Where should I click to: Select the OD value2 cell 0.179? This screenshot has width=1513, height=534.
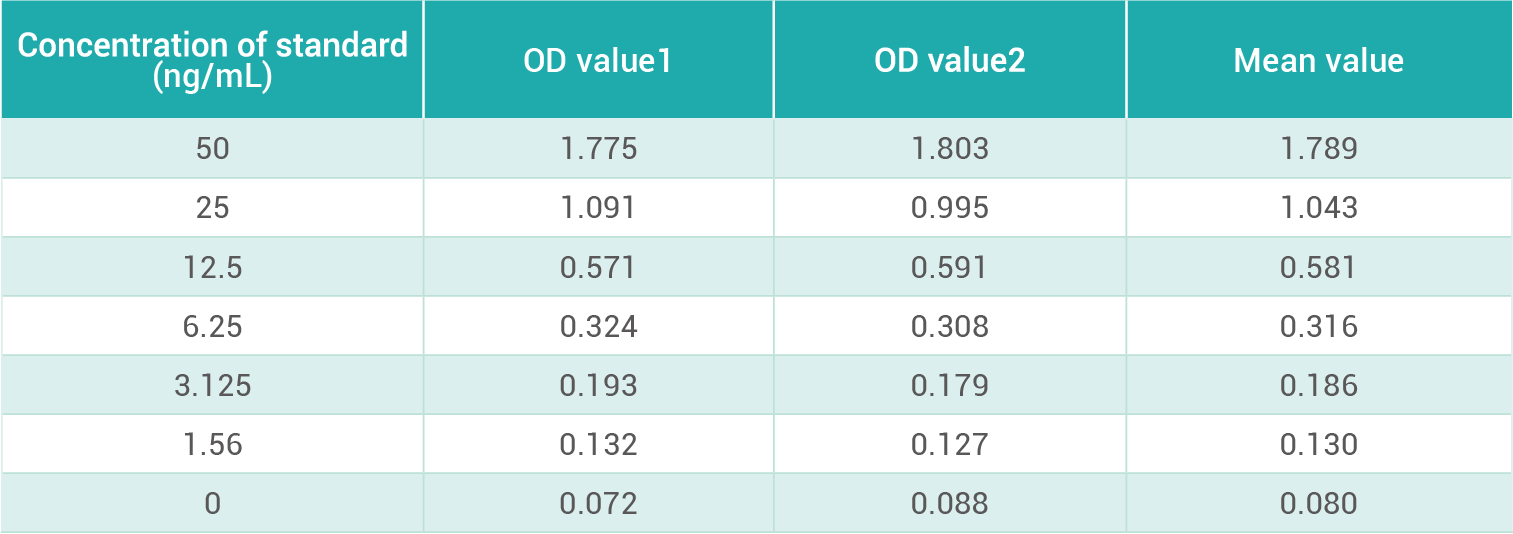(949, 385)
